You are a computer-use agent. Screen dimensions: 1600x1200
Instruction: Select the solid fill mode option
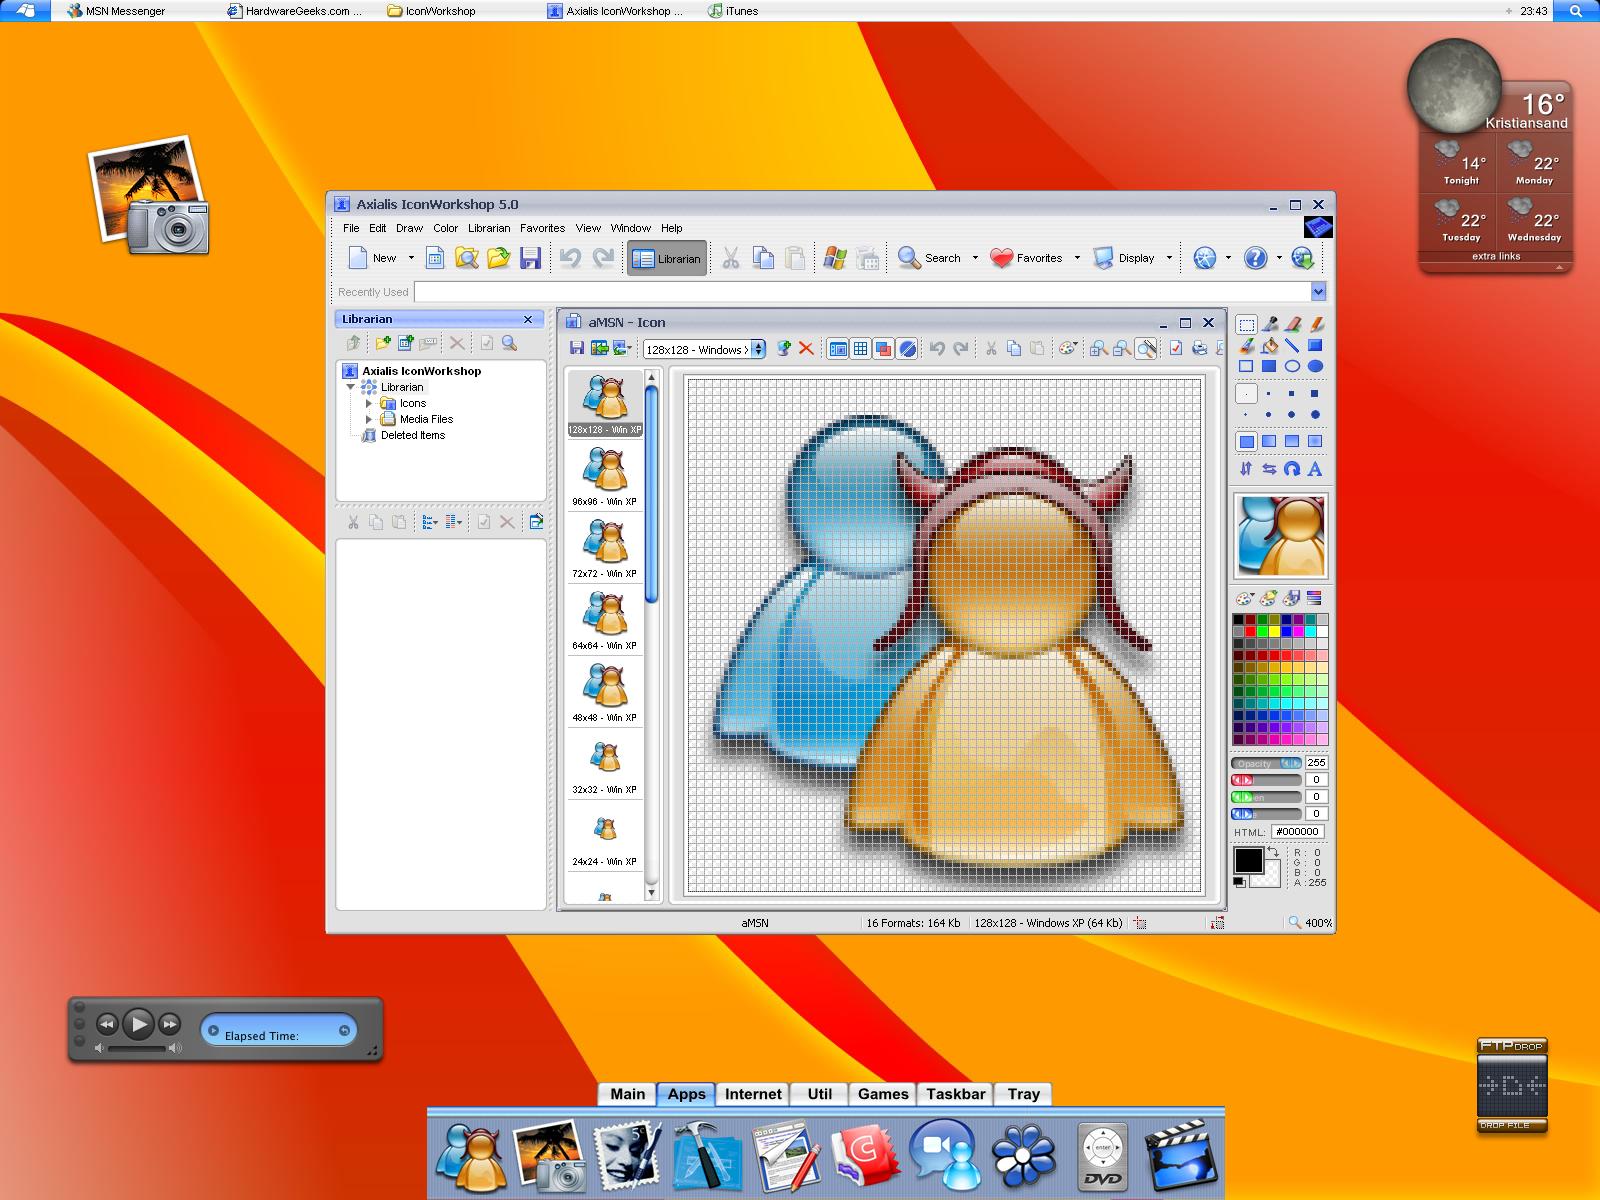click(x=1246, y=441)
